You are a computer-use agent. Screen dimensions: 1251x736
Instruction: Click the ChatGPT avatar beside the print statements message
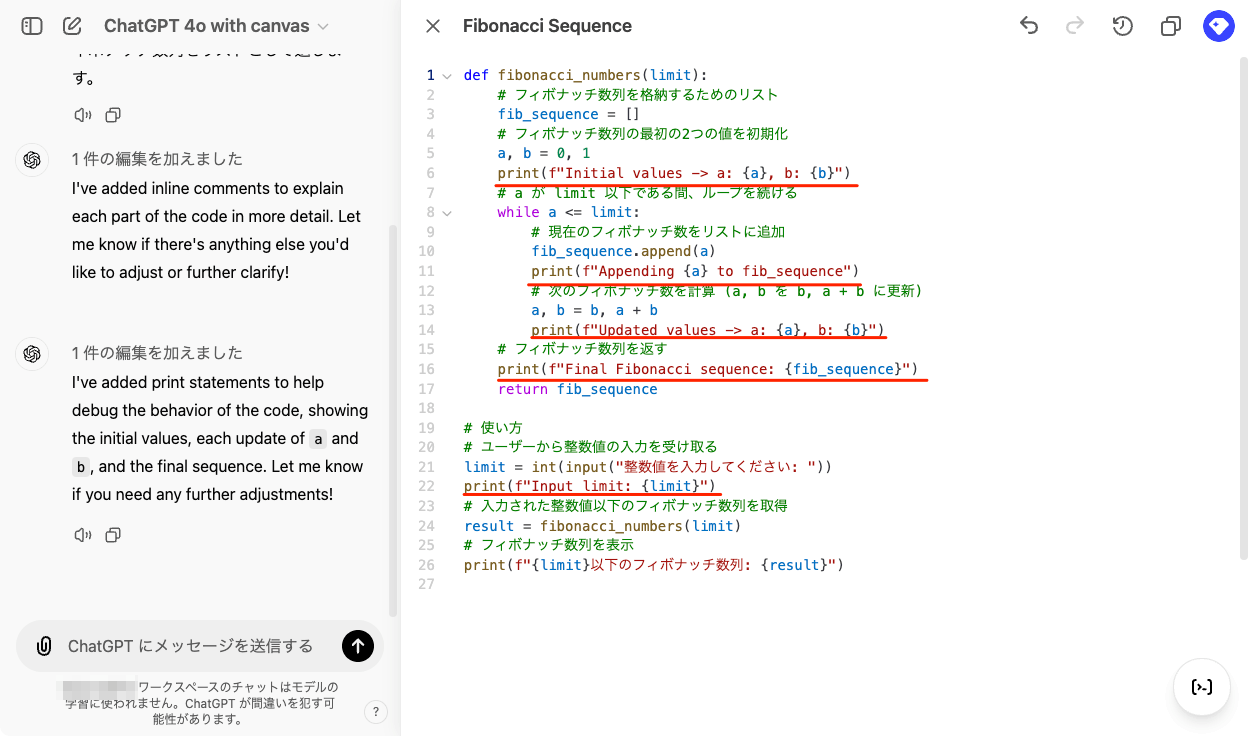coord(32,354)
